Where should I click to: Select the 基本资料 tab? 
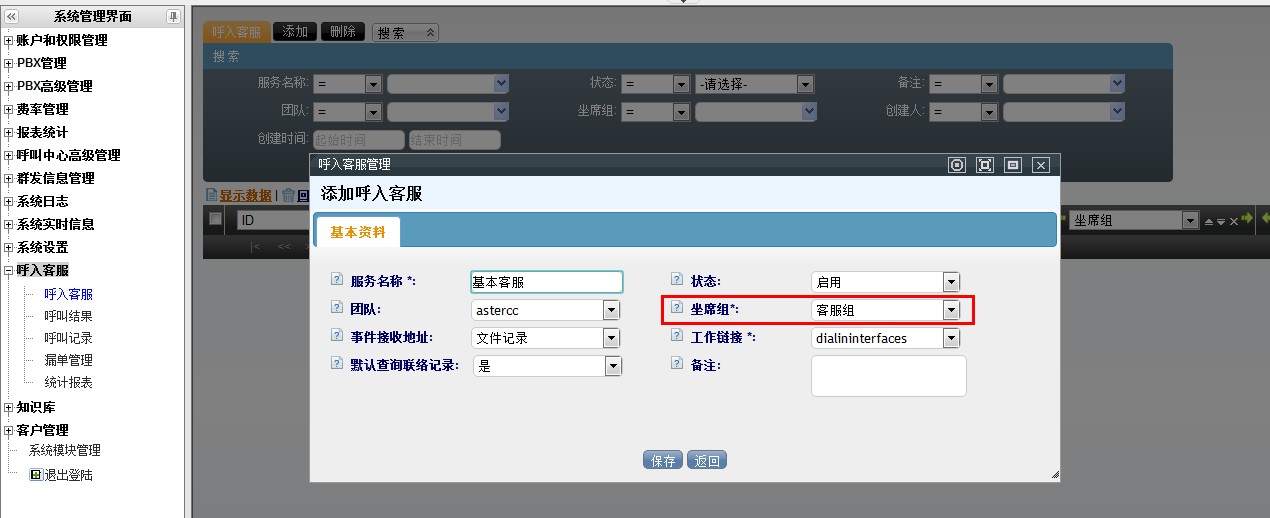click(x=358, y=231)
